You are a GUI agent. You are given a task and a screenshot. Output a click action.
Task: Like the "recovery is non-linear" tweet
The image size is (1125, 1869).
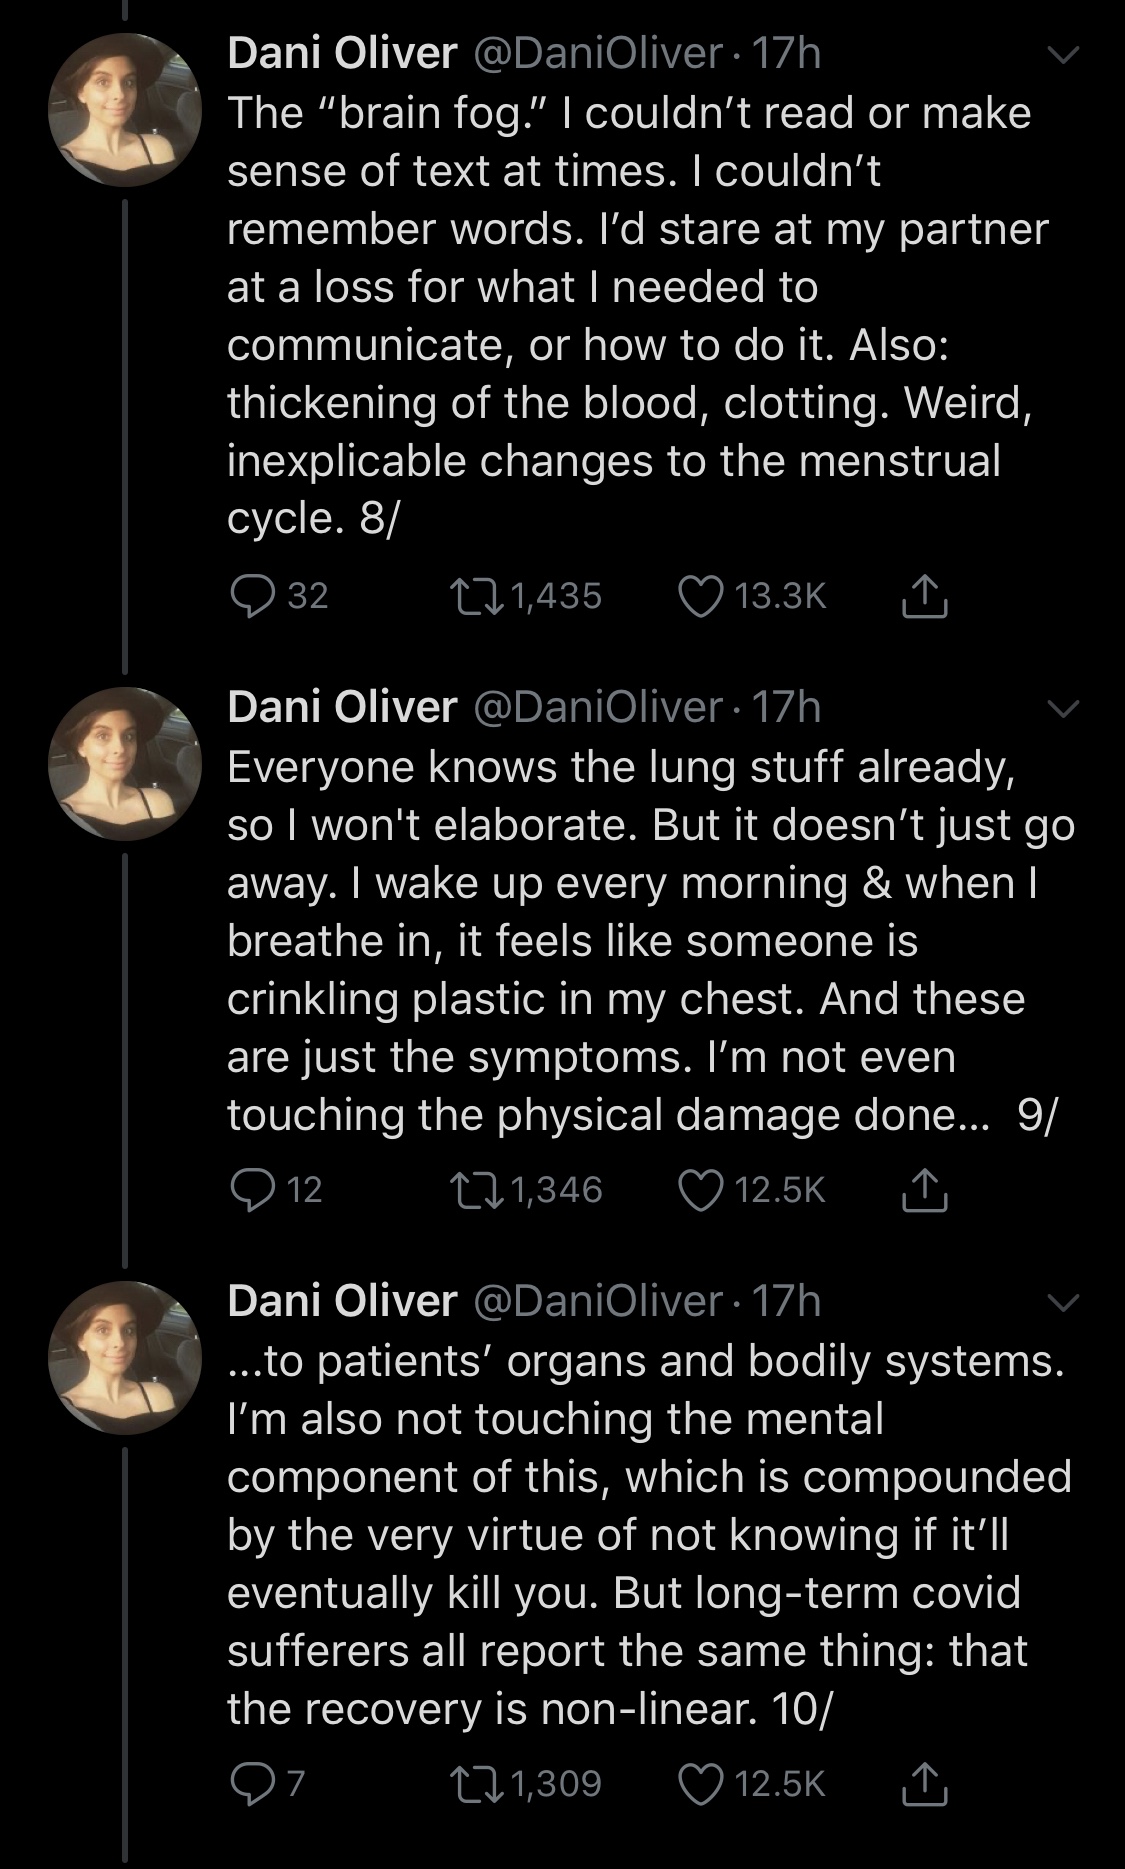[701, 1784]
